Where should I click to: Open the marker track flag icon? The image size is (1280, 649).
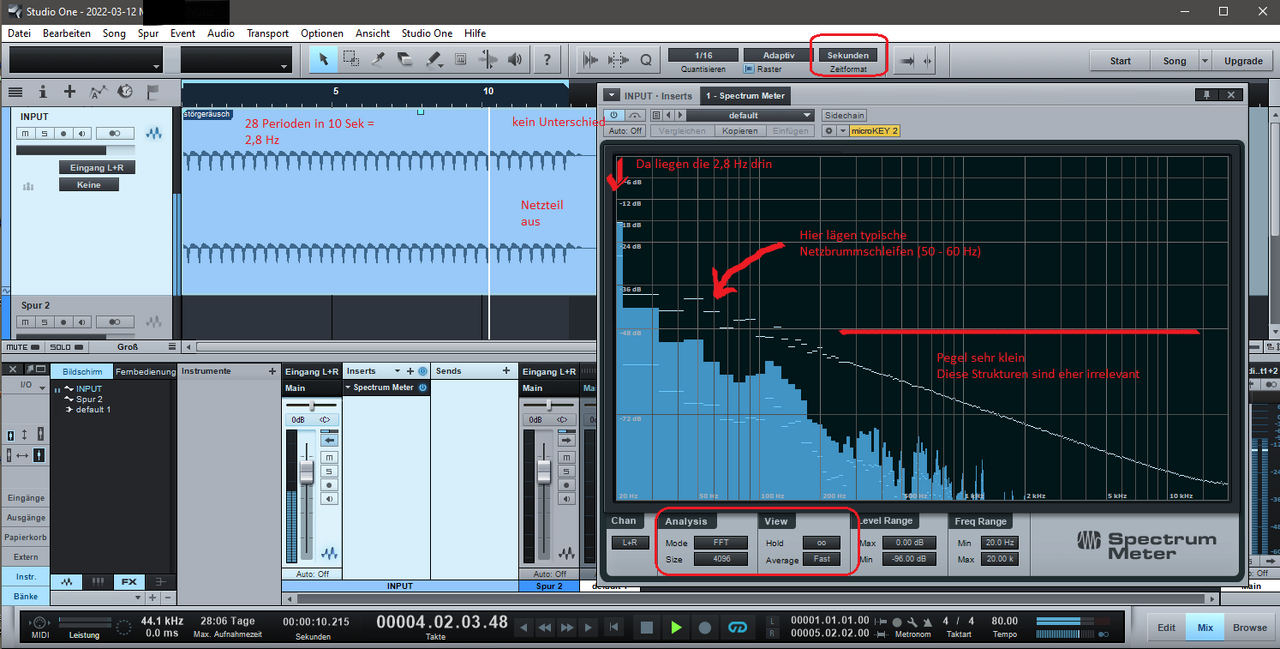click(152, 91)
